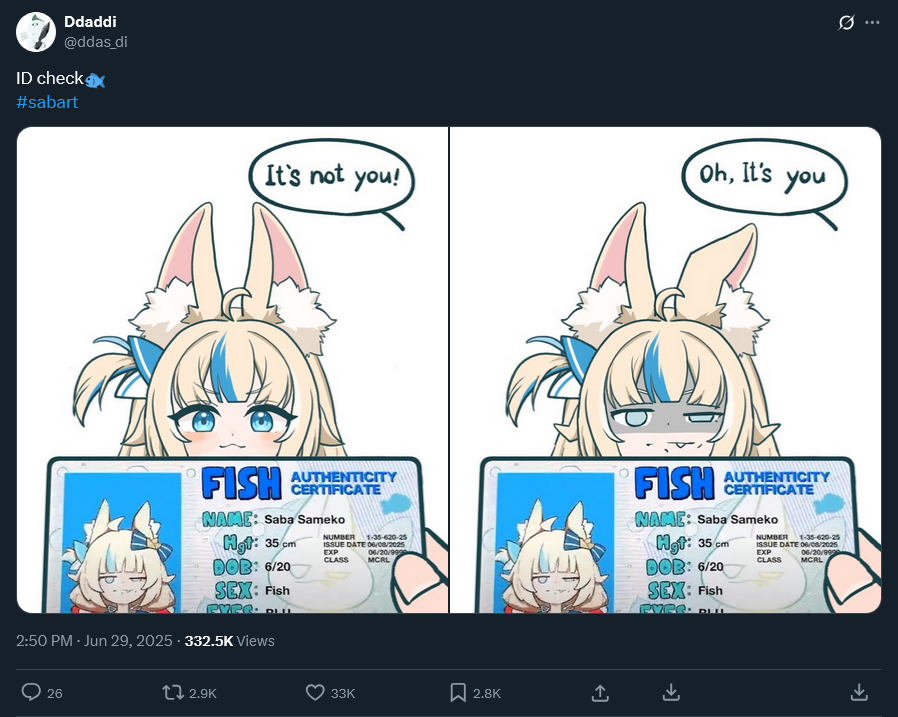Click the Grok explain-post icon
This screenshot has width=898, height=717.
pyautogui.click(x=846, y=23)
